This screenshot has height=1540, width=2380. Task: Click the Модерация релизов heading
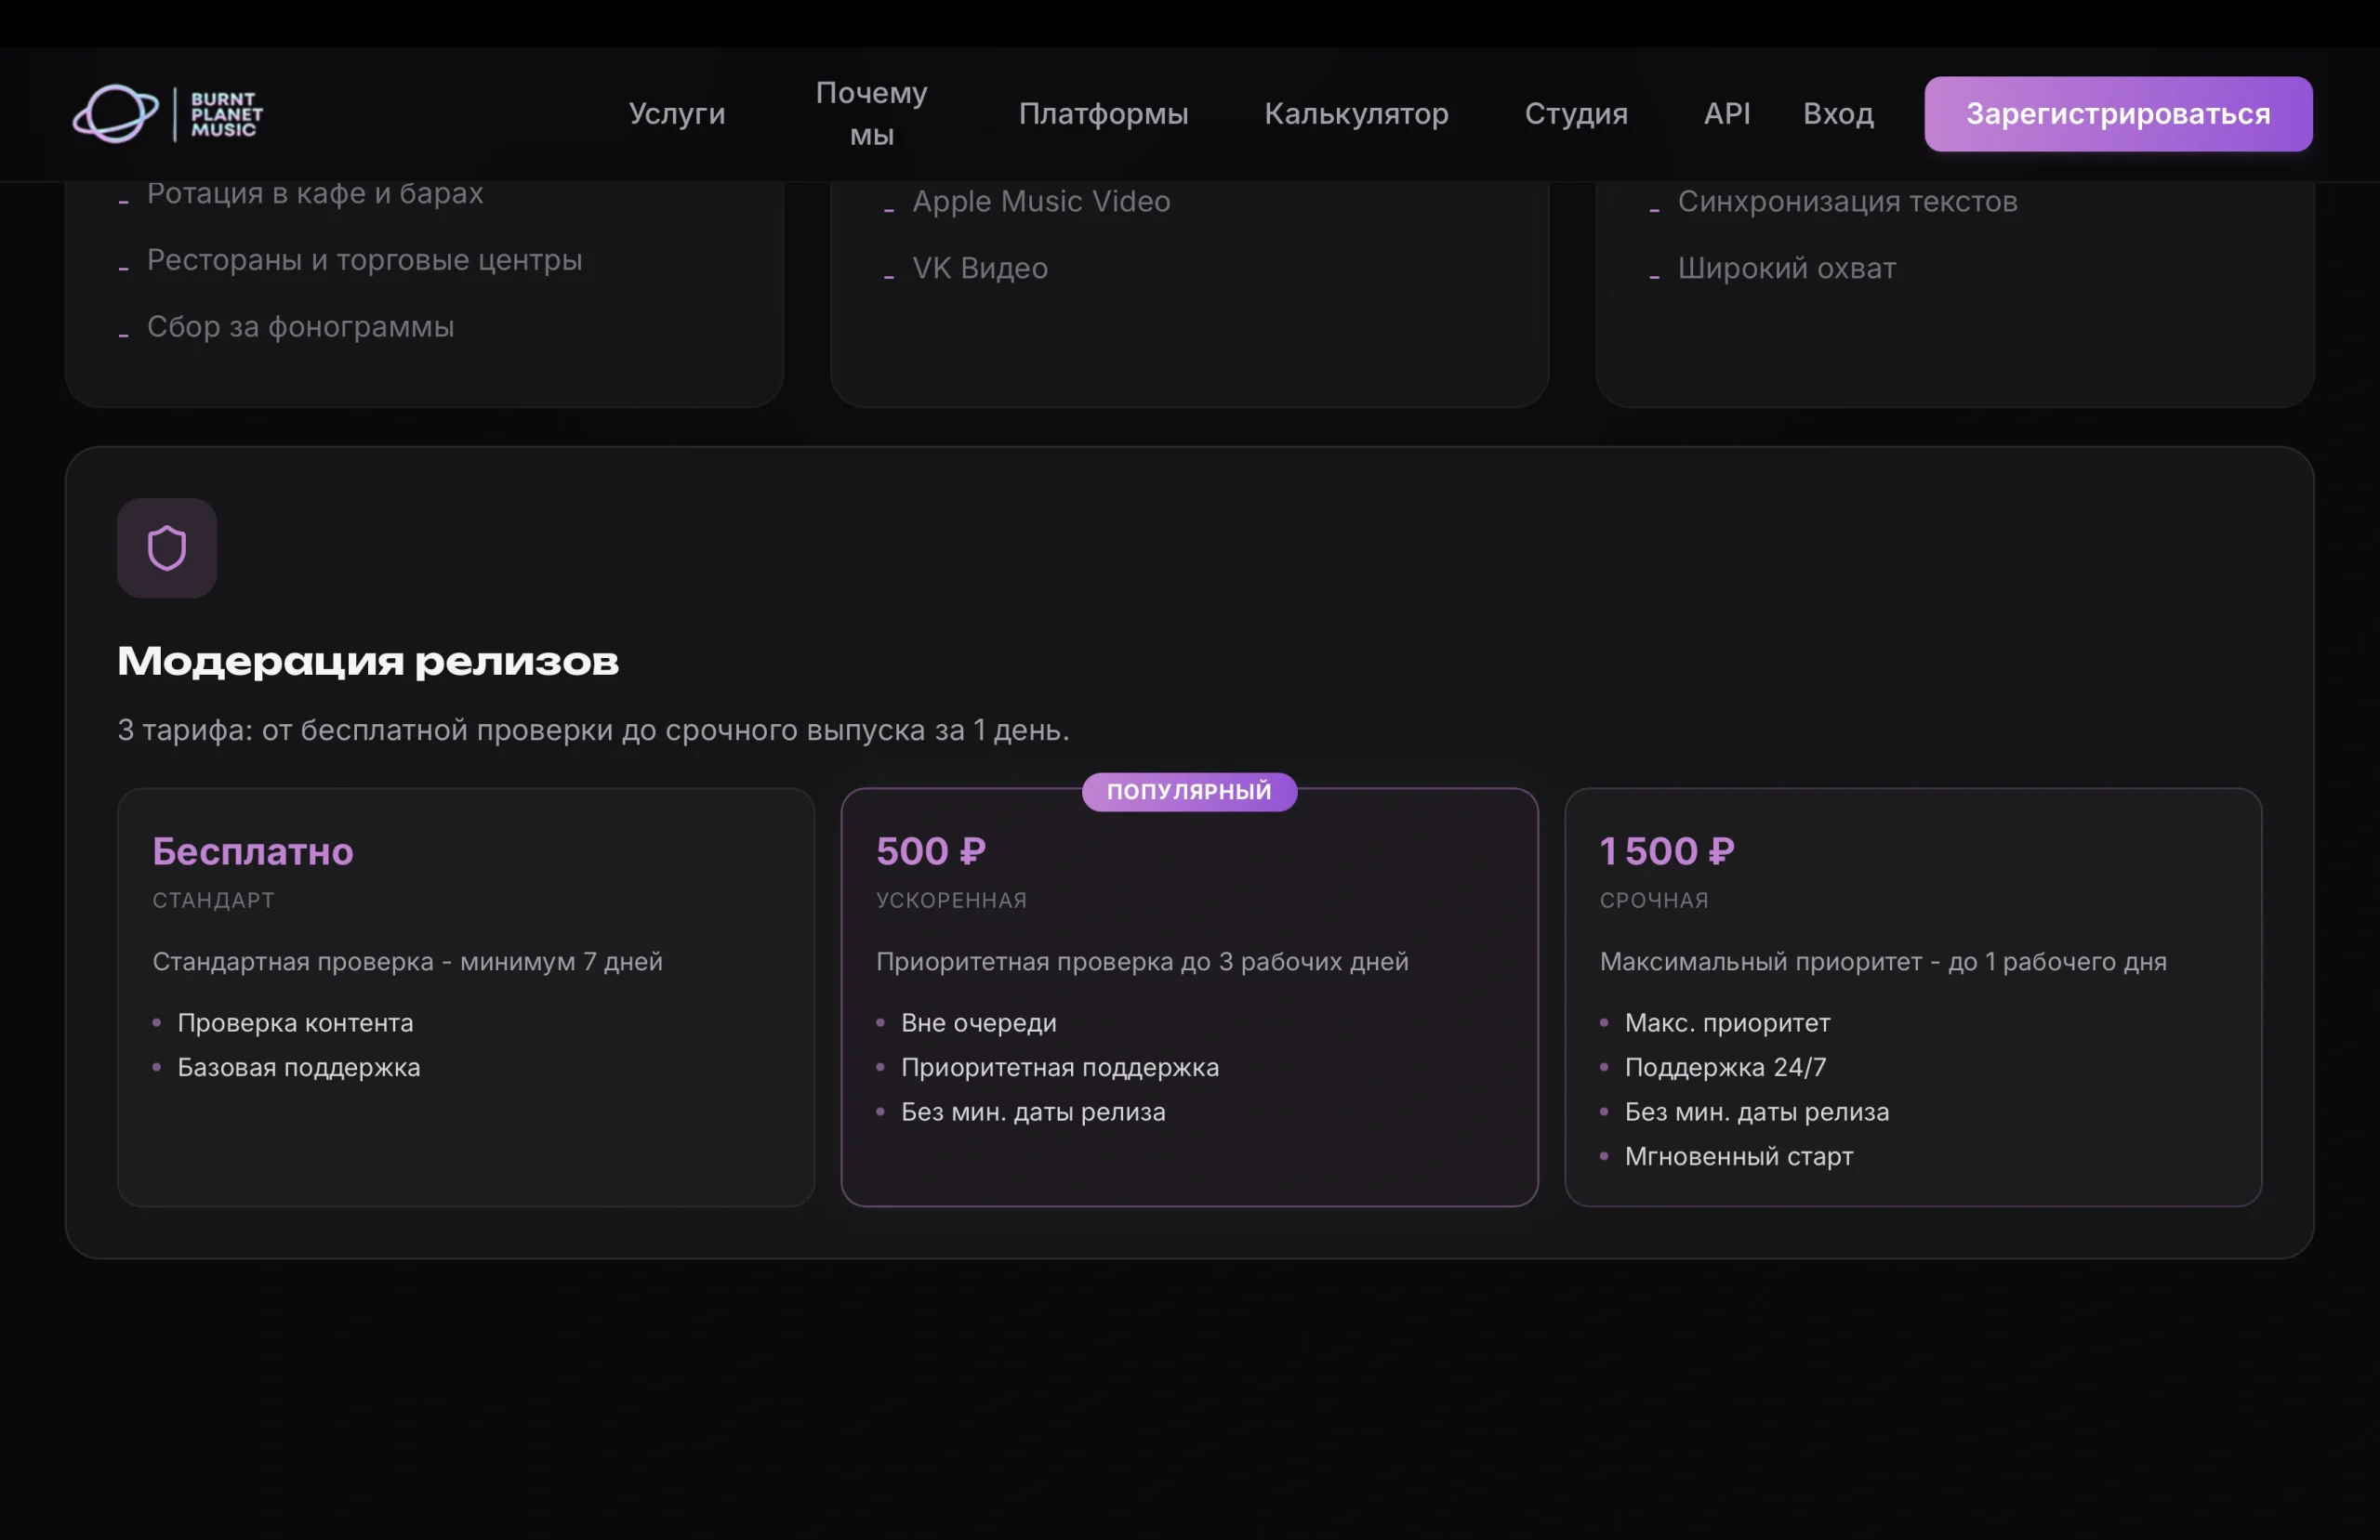(368, 661)
